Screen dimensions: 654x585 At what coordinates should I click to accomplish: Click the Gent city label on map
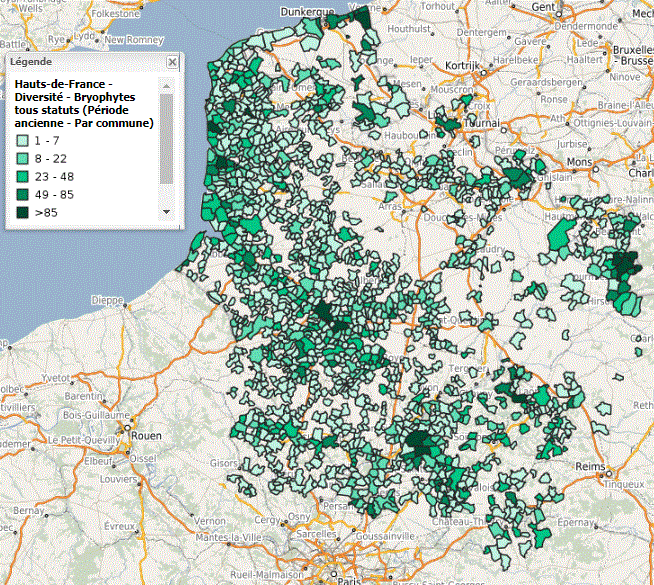(542, 7)
